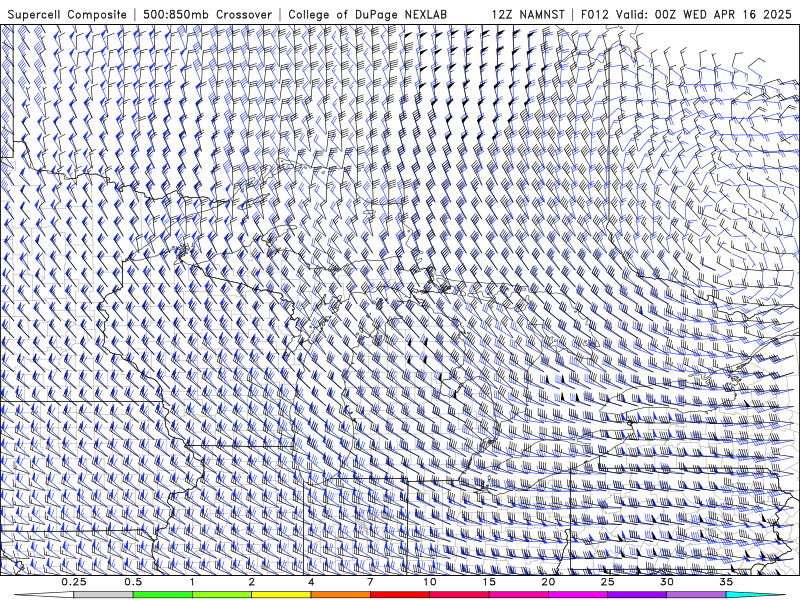Click the yellow-green legend segment between 1 and 2
The image size is (800, 600).
click(222, 595)
